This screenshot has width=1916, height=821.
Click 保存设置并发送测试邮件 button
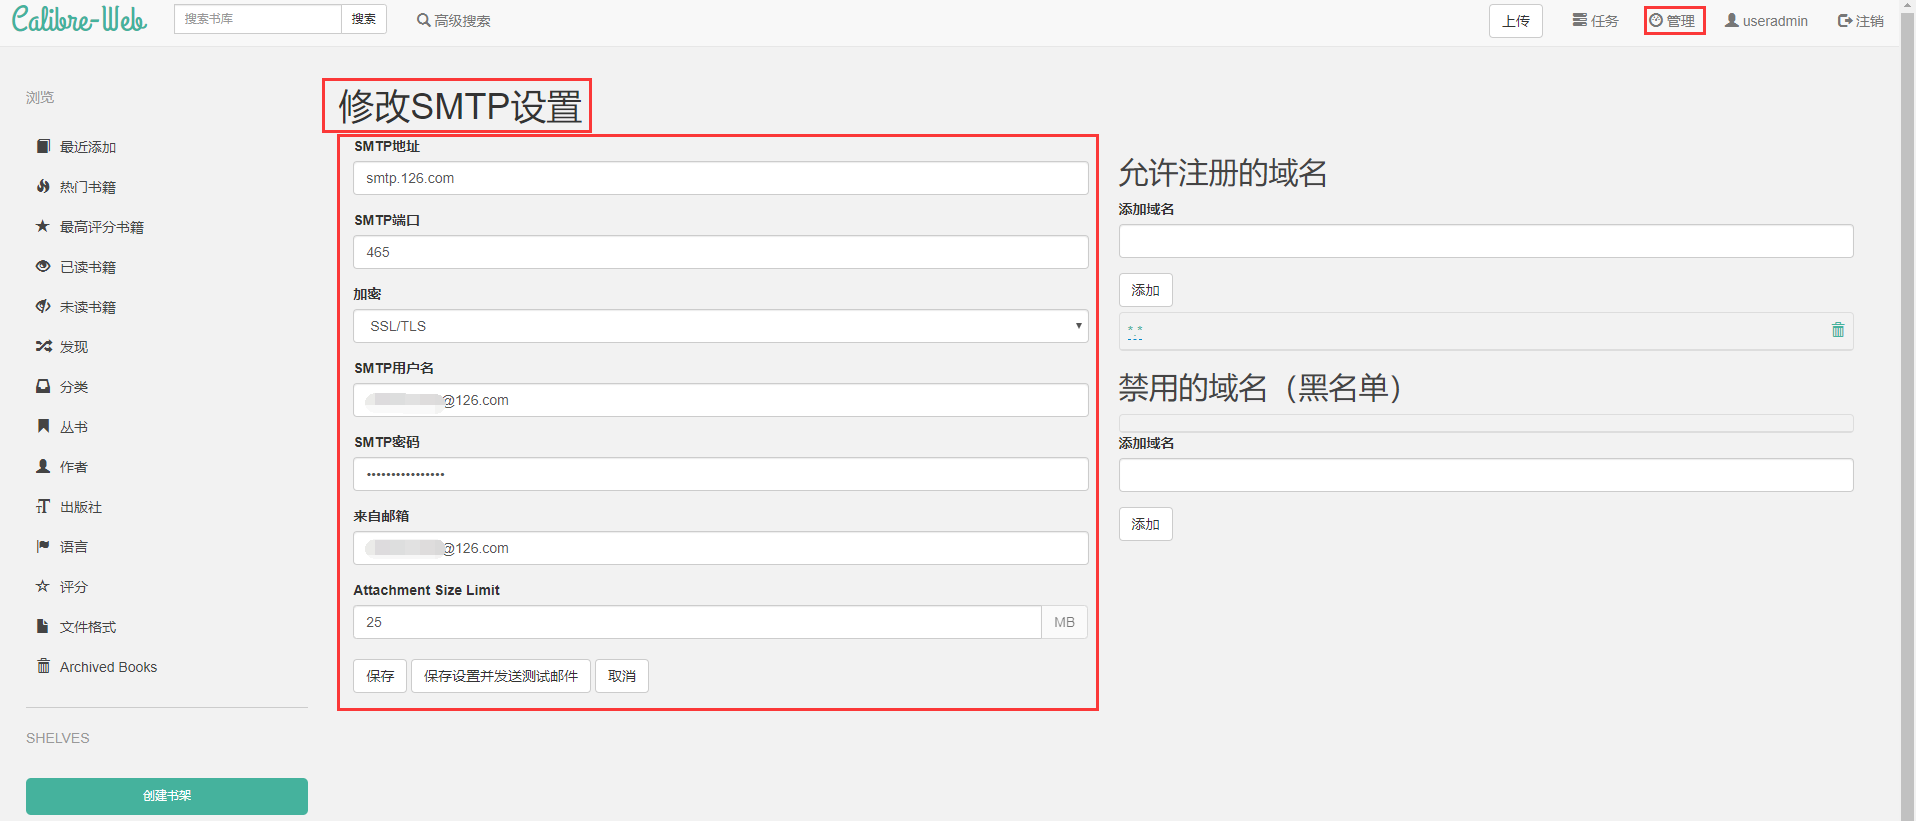501,676
